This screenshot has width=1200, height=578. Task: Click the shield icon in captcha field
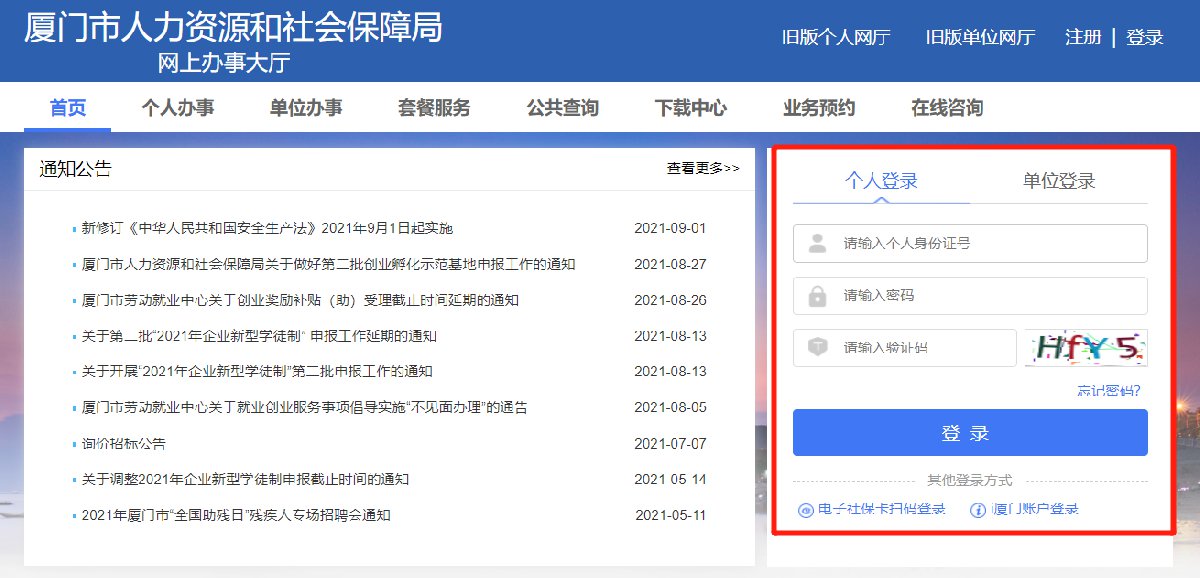click(x=817, y=348)
